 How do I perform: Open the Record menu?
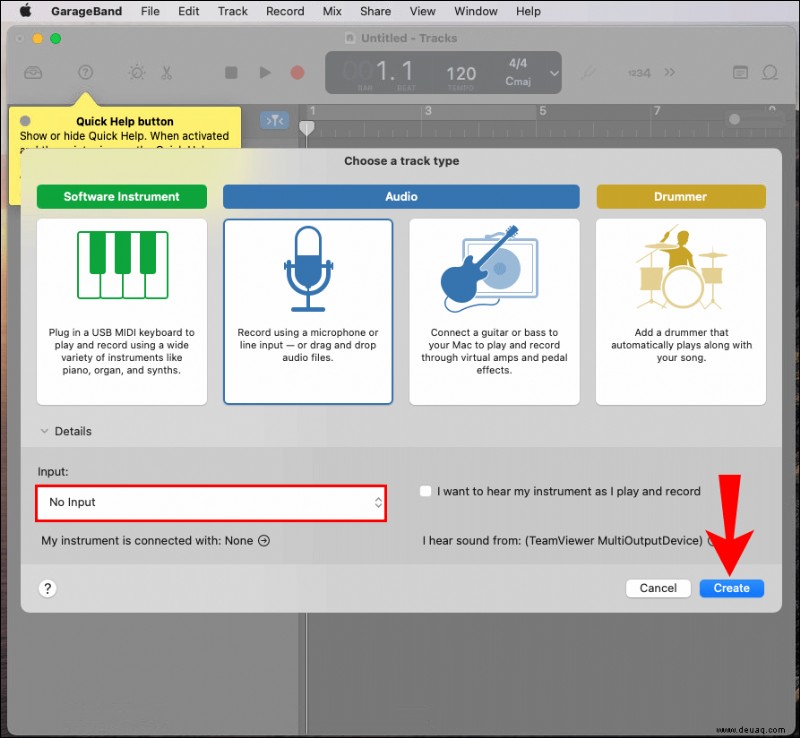click(x=285, y=11)
